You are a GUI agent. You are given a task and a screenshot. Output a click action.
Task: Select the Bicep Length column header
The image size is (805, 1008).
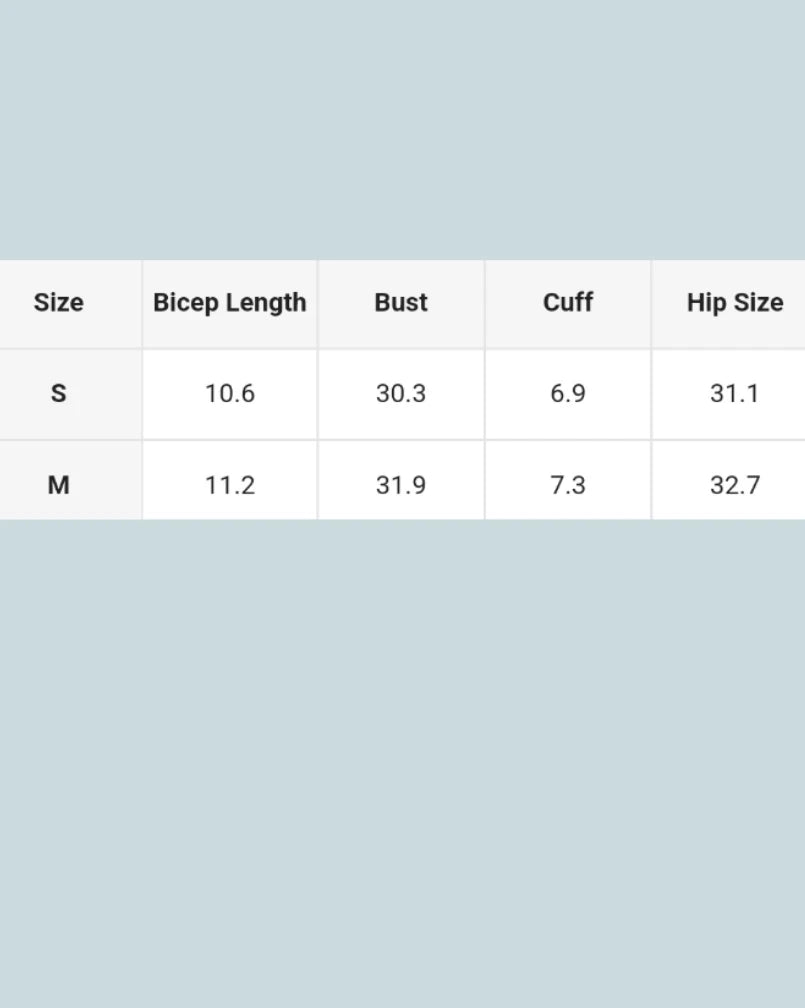(229, 303)
